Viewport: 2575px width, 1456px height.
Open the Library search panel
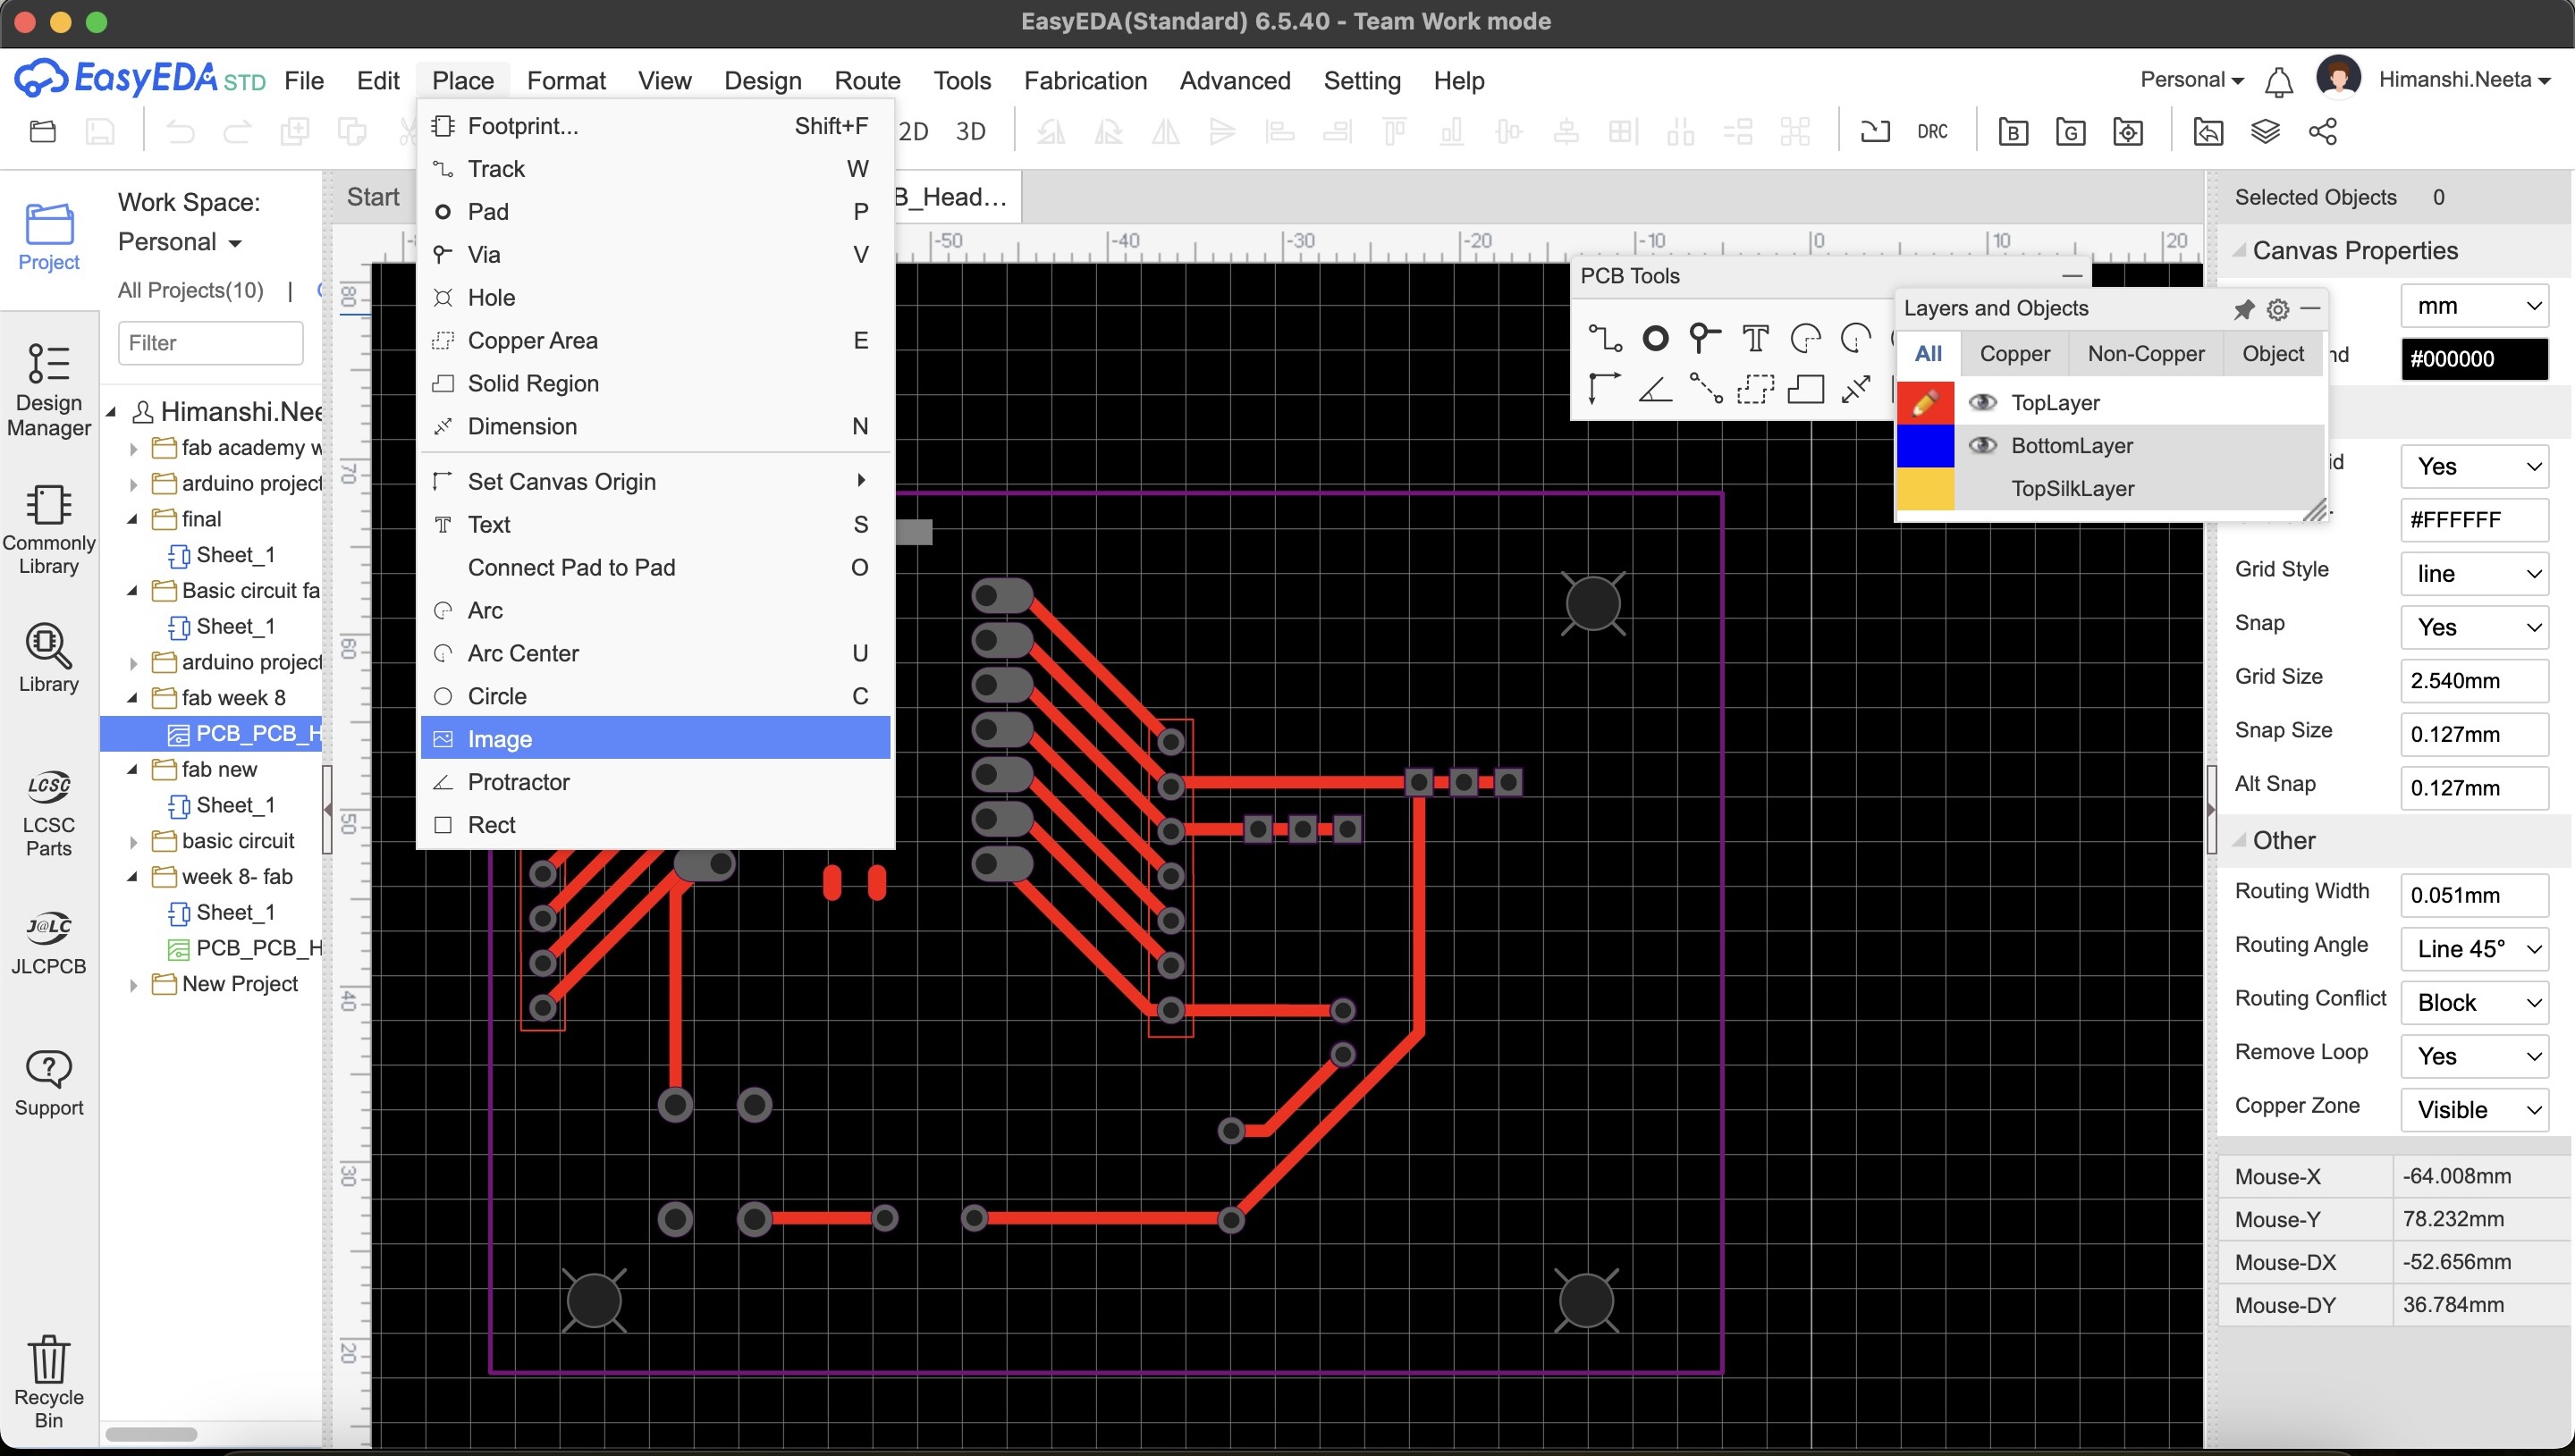click(48, 658)
